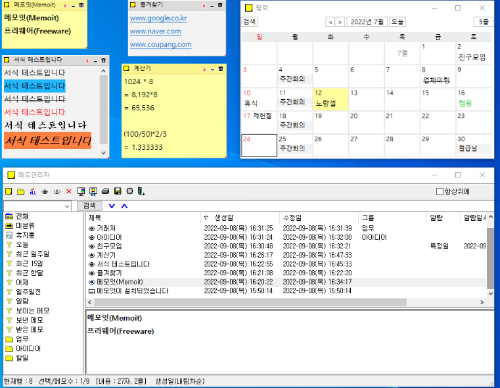Sort by the 수정일 column header
Image resolution: width=500 pixels, height=388 pixels.
[x=319, y=218]
